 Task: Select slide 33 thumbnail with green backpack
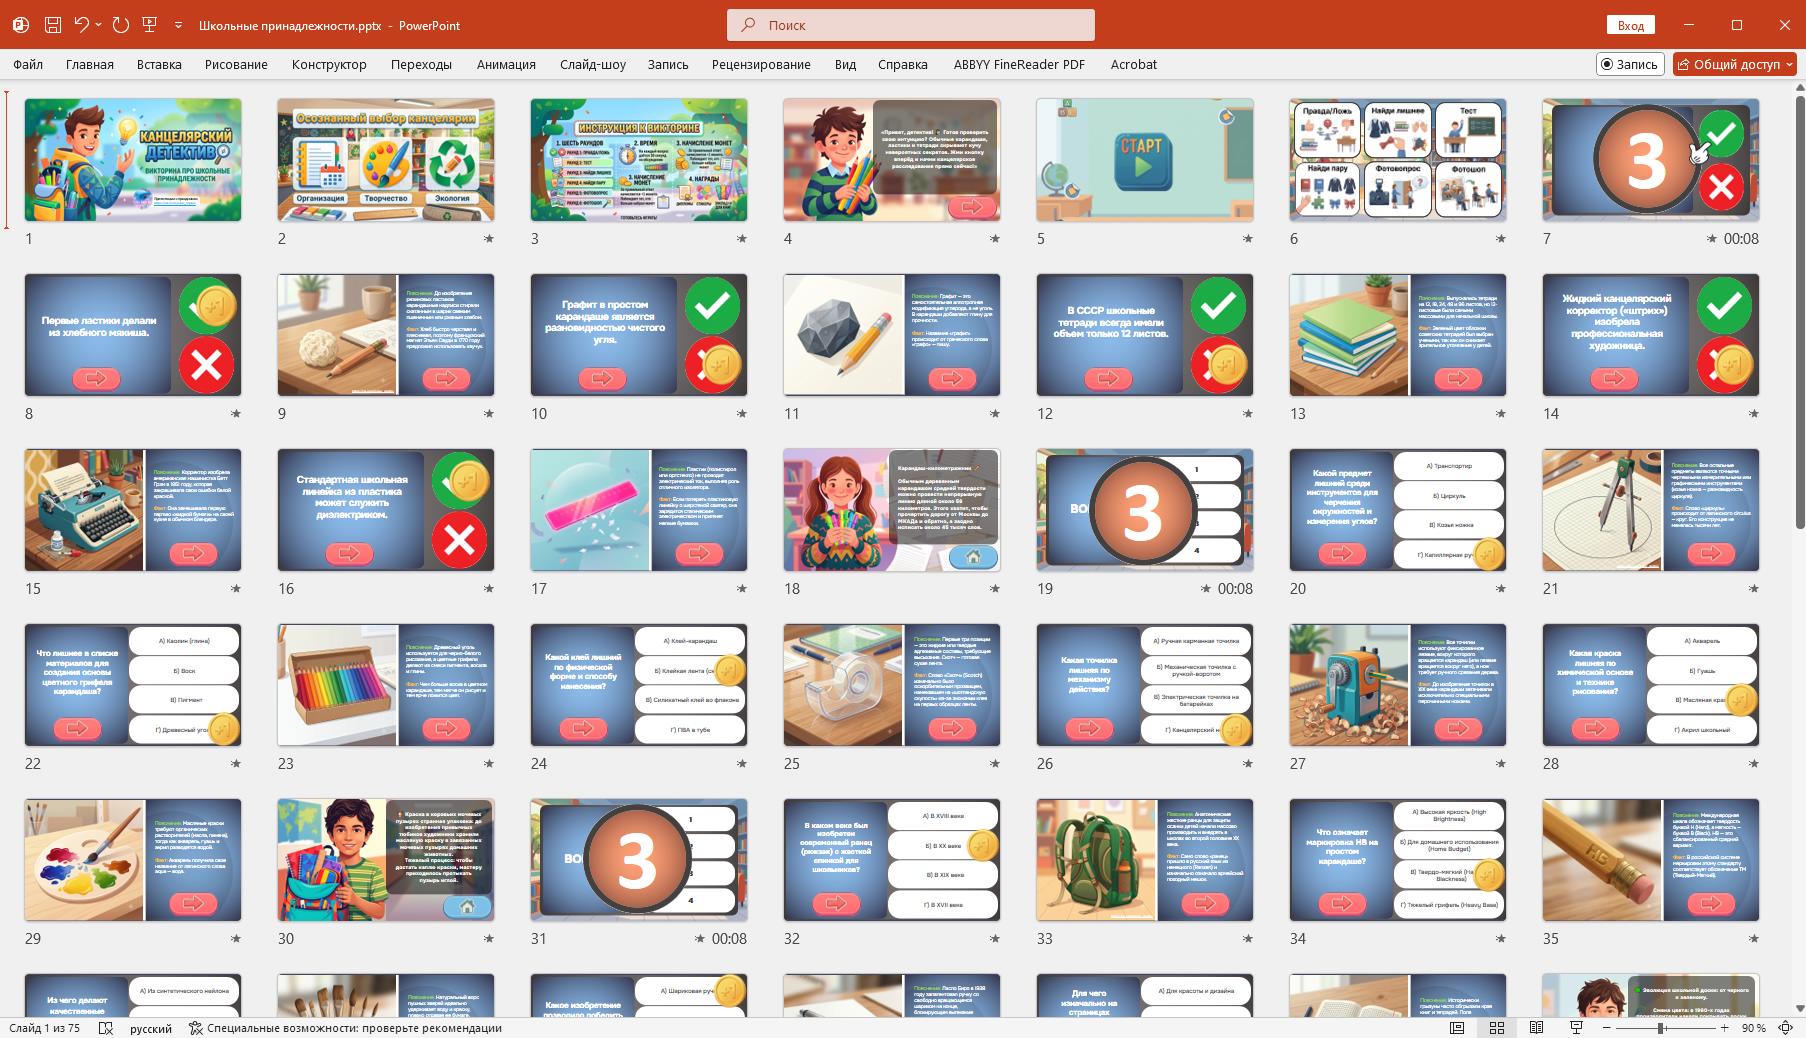[x=1145, y=860]
